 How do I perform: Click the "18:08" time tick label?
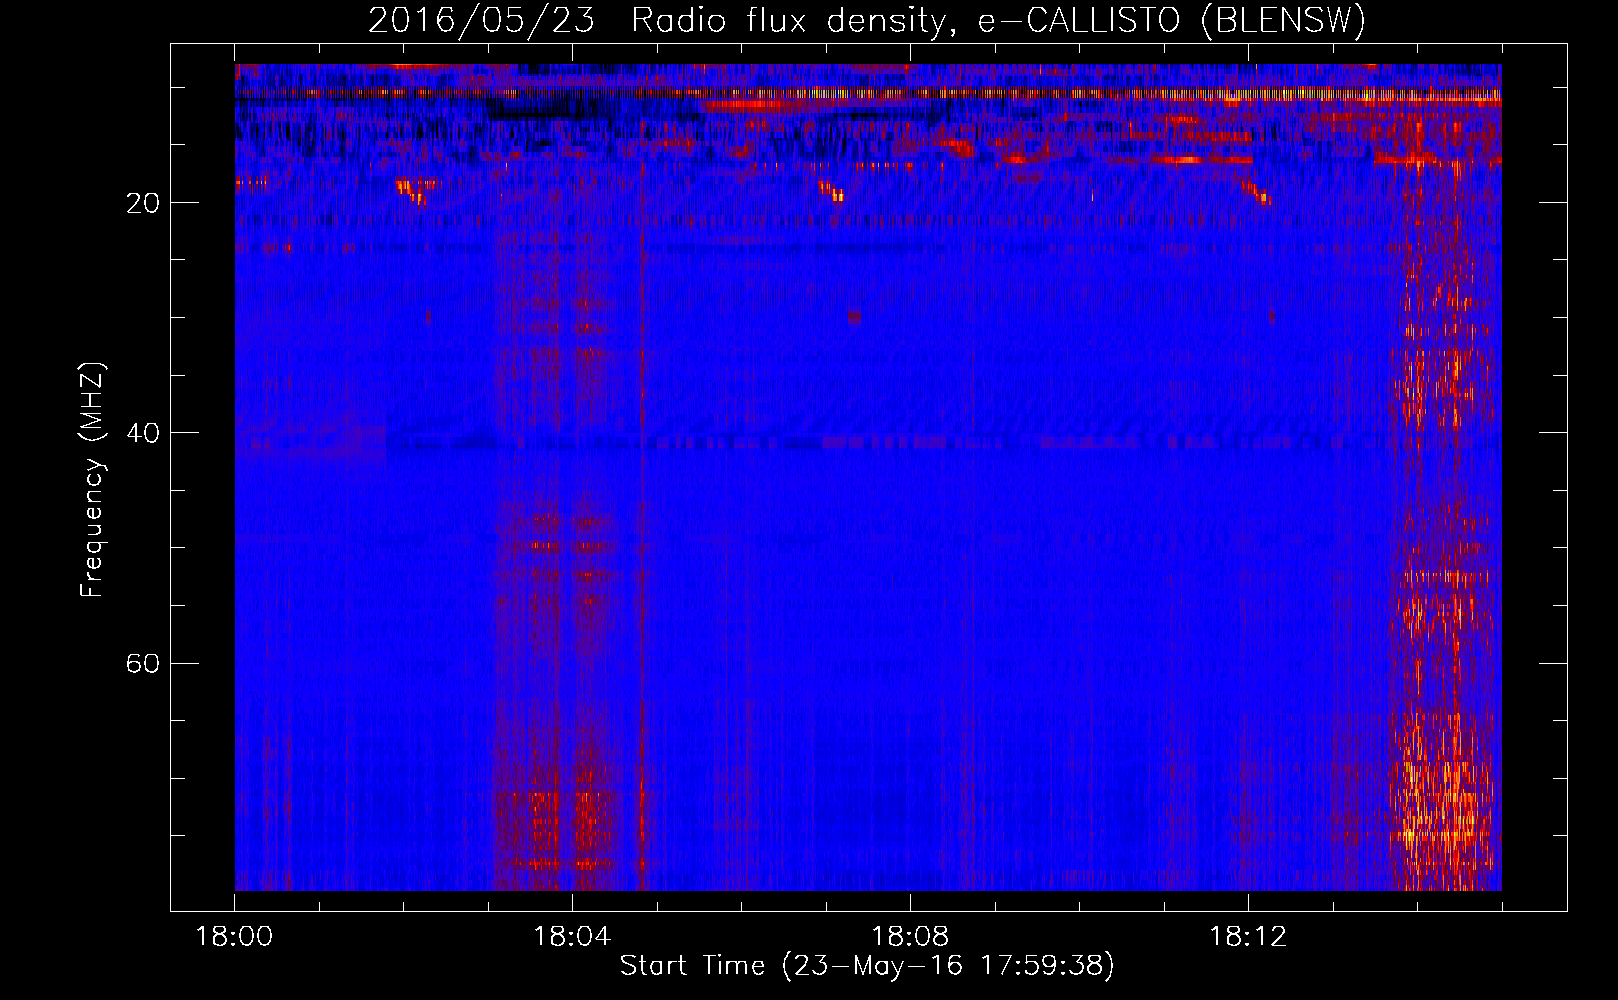pos(910,937)
